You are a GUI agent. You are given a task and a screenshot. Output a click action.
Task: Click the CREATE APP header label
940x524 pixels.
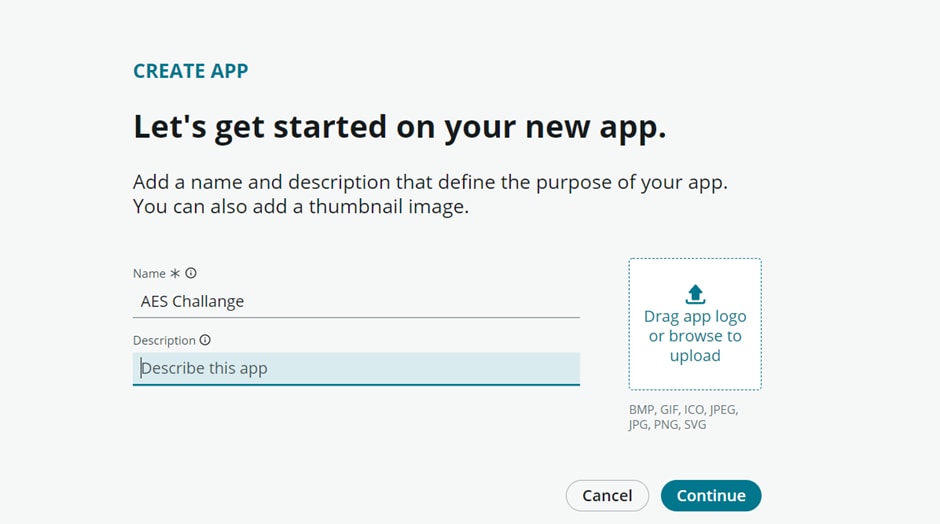(x=191, y=71)
